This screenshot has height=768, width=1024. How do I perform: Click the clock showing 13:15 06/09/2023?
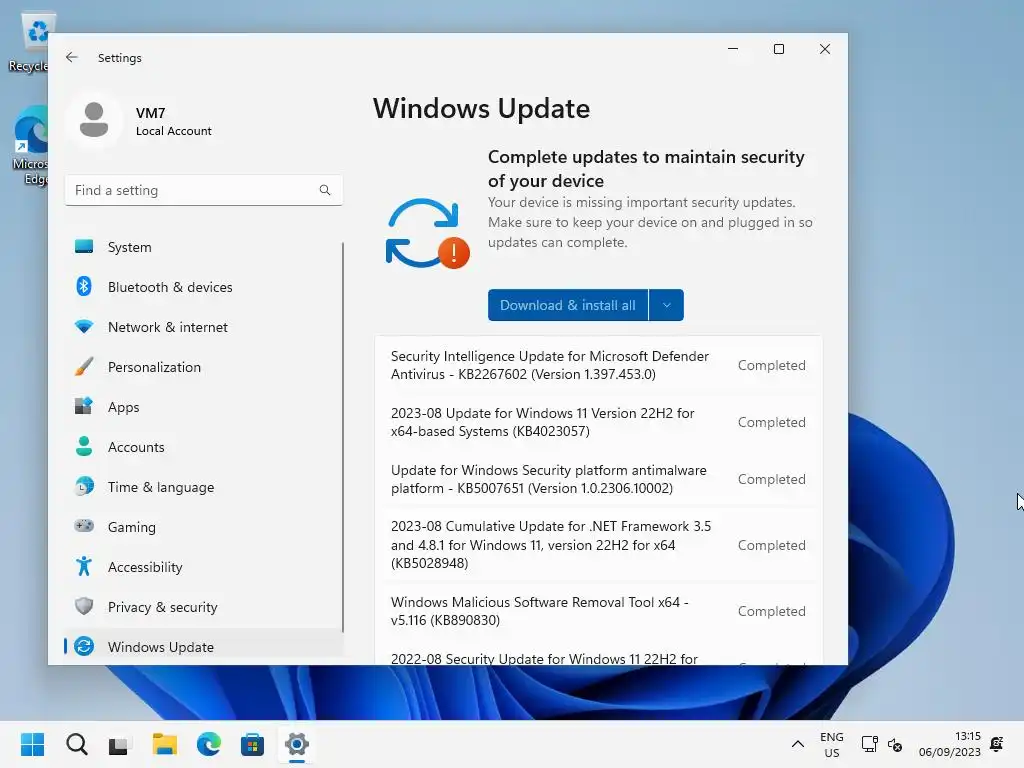950,744
